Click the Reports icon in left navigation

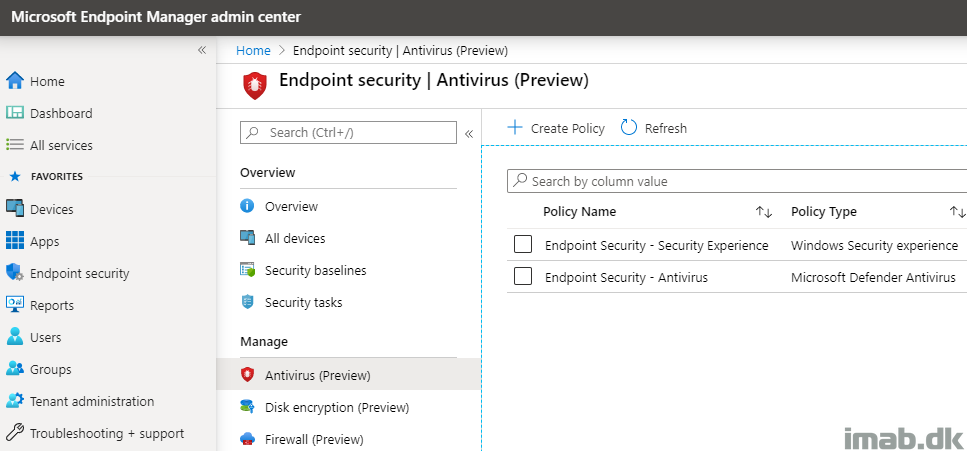tap(15, 305)
